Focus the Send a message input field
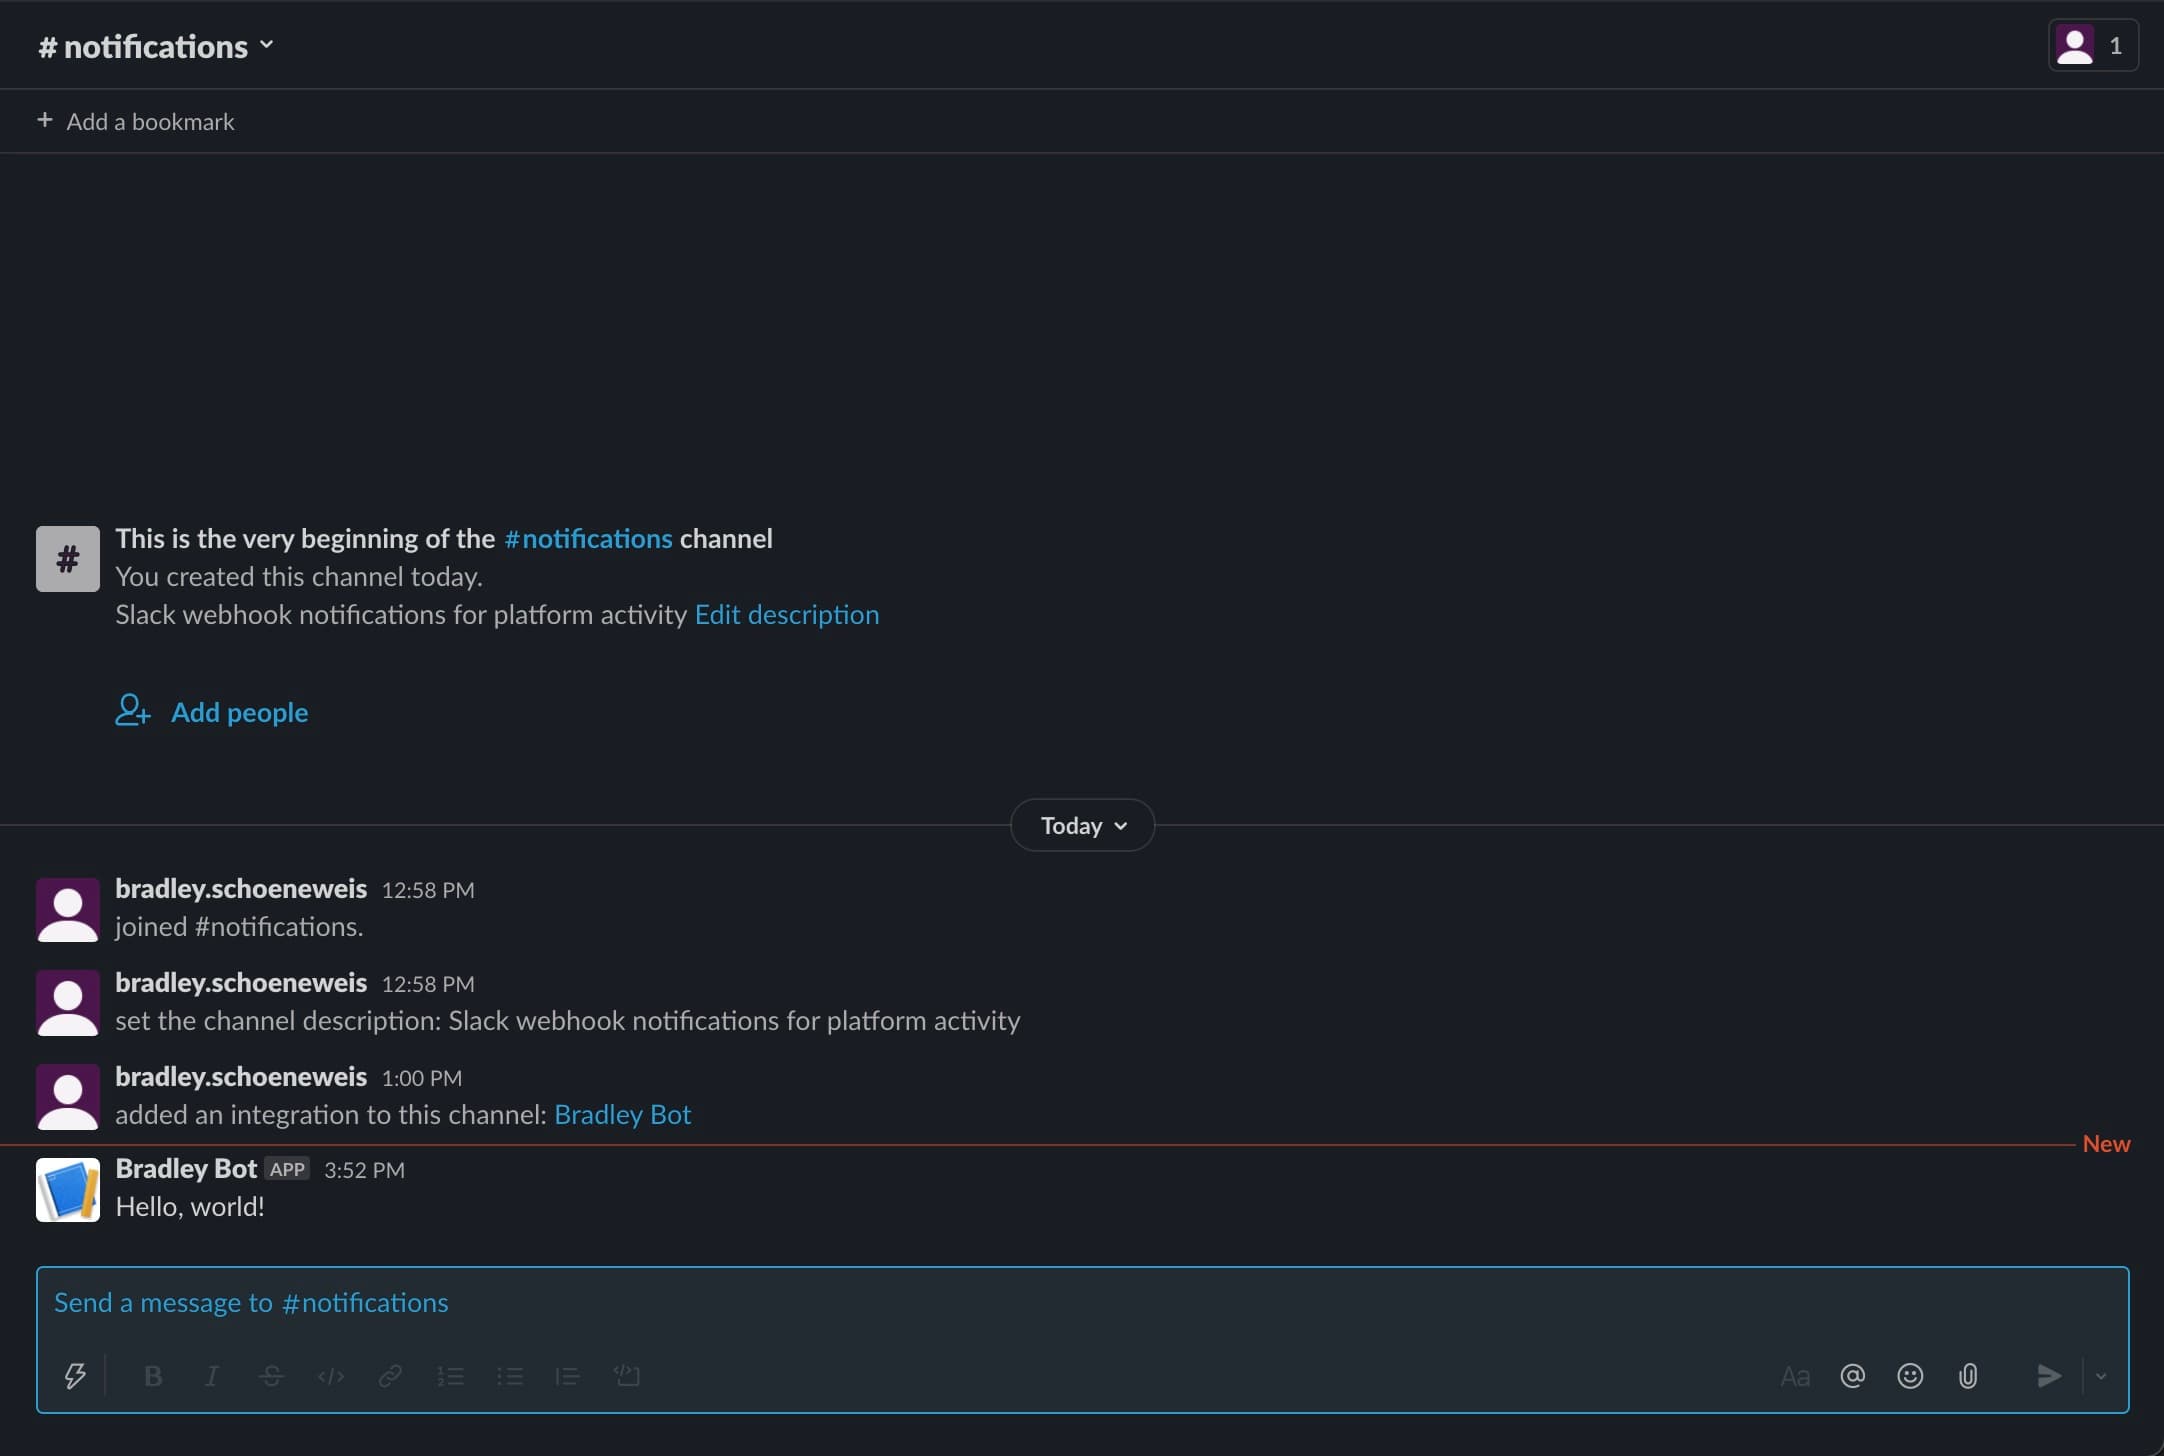Image resolution: width=2164 pixels, height=1456 pixels. coord(1082,1302)
